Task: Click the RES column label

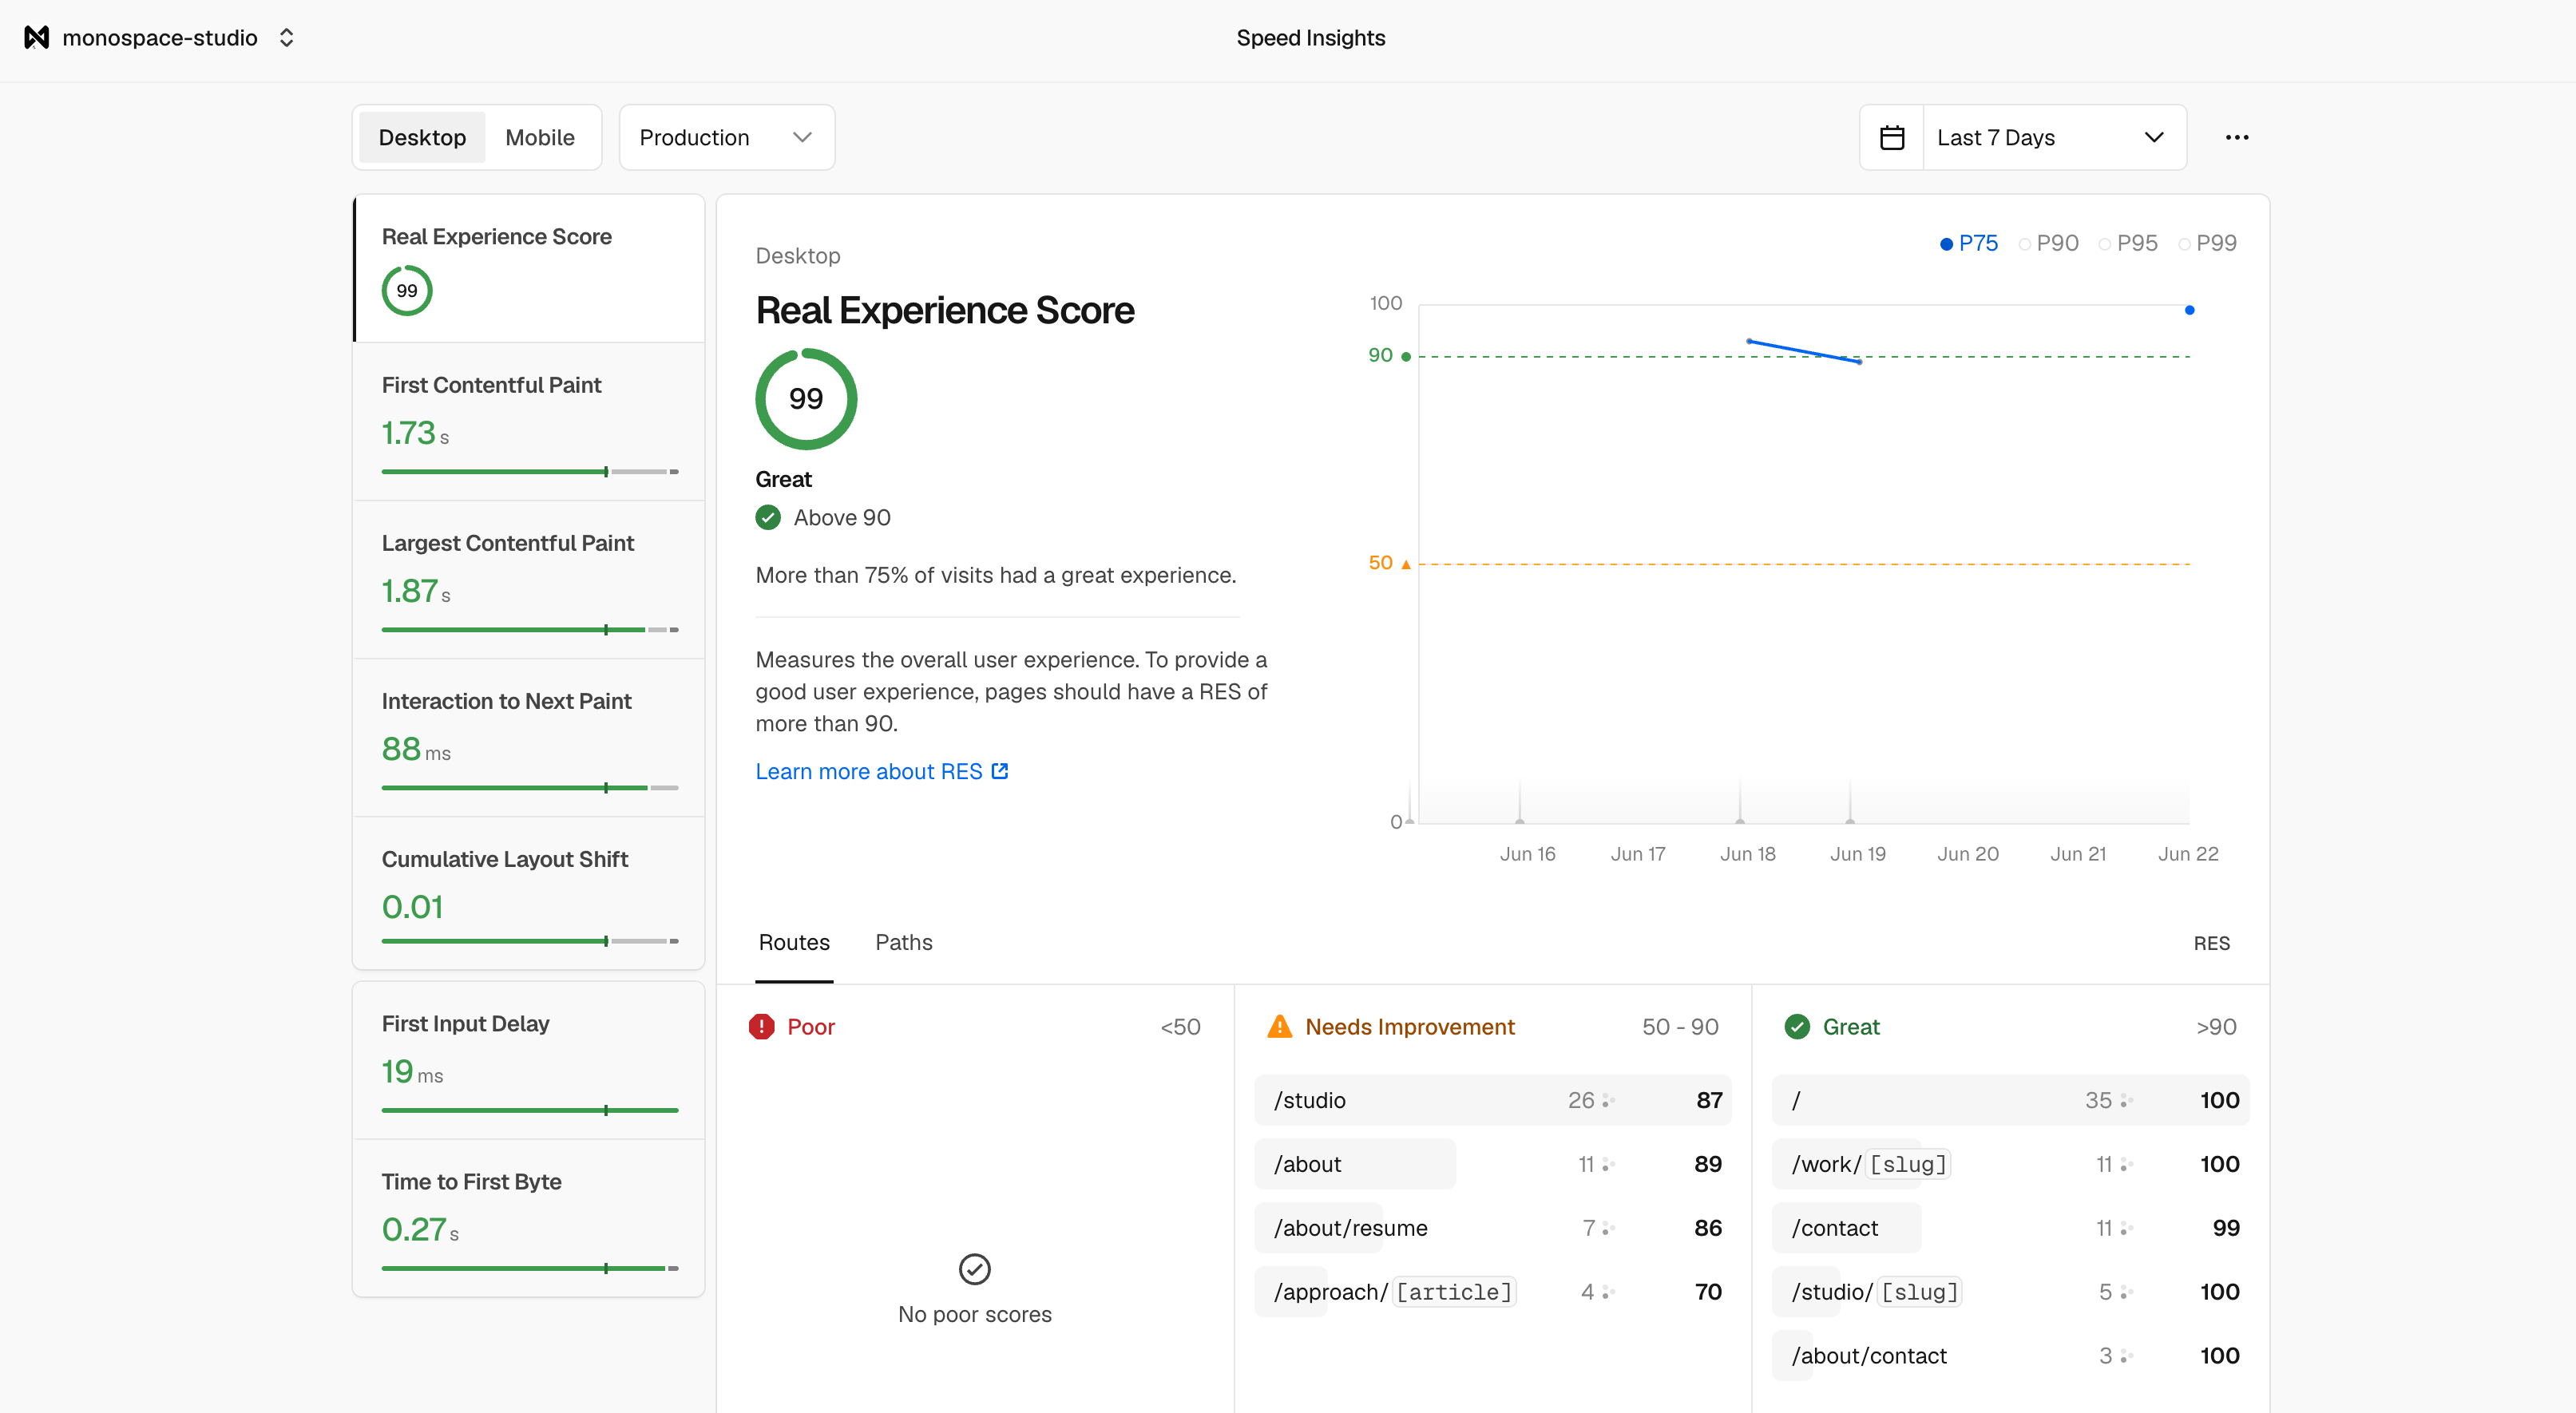Action: click(2211, 943)
